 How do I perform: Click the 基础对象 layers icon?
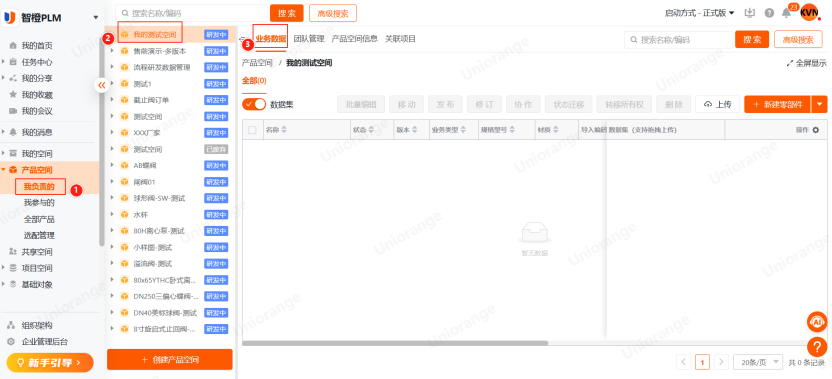click(13, 284)
